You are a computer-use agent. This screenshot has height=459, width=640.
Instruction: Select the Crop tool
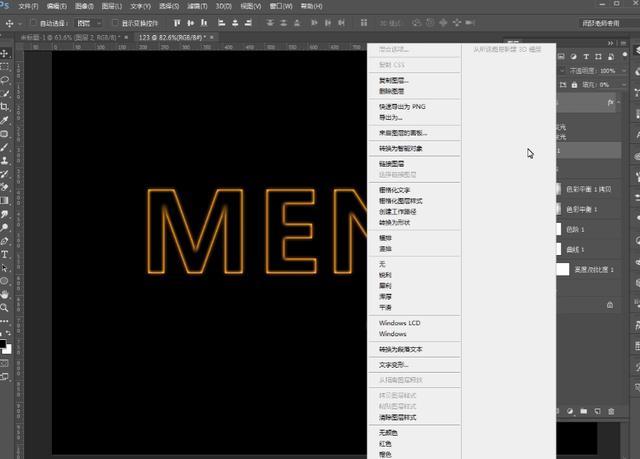5,107
